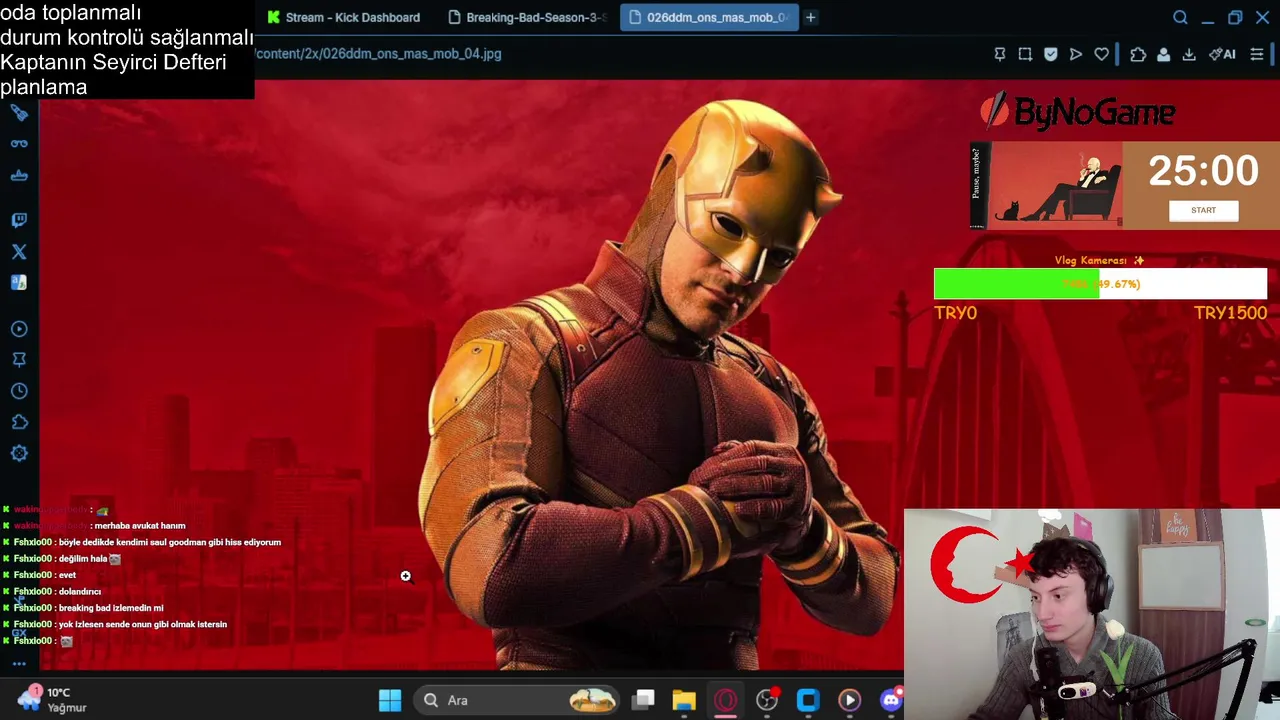Open extensions puzzle icon in sidebar

(x=19, y=422)
